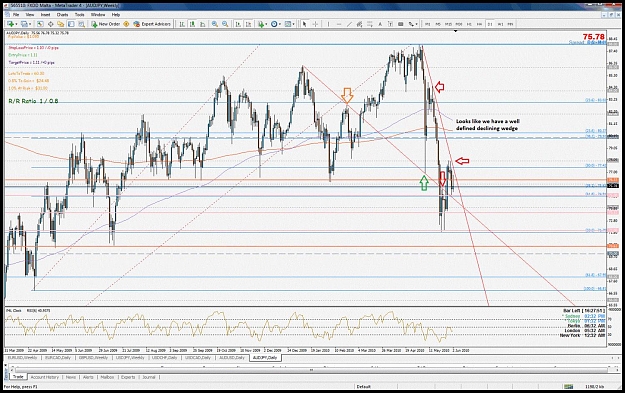
Task: Toggle the Expert Advisors button
Action: coord(152,24)
